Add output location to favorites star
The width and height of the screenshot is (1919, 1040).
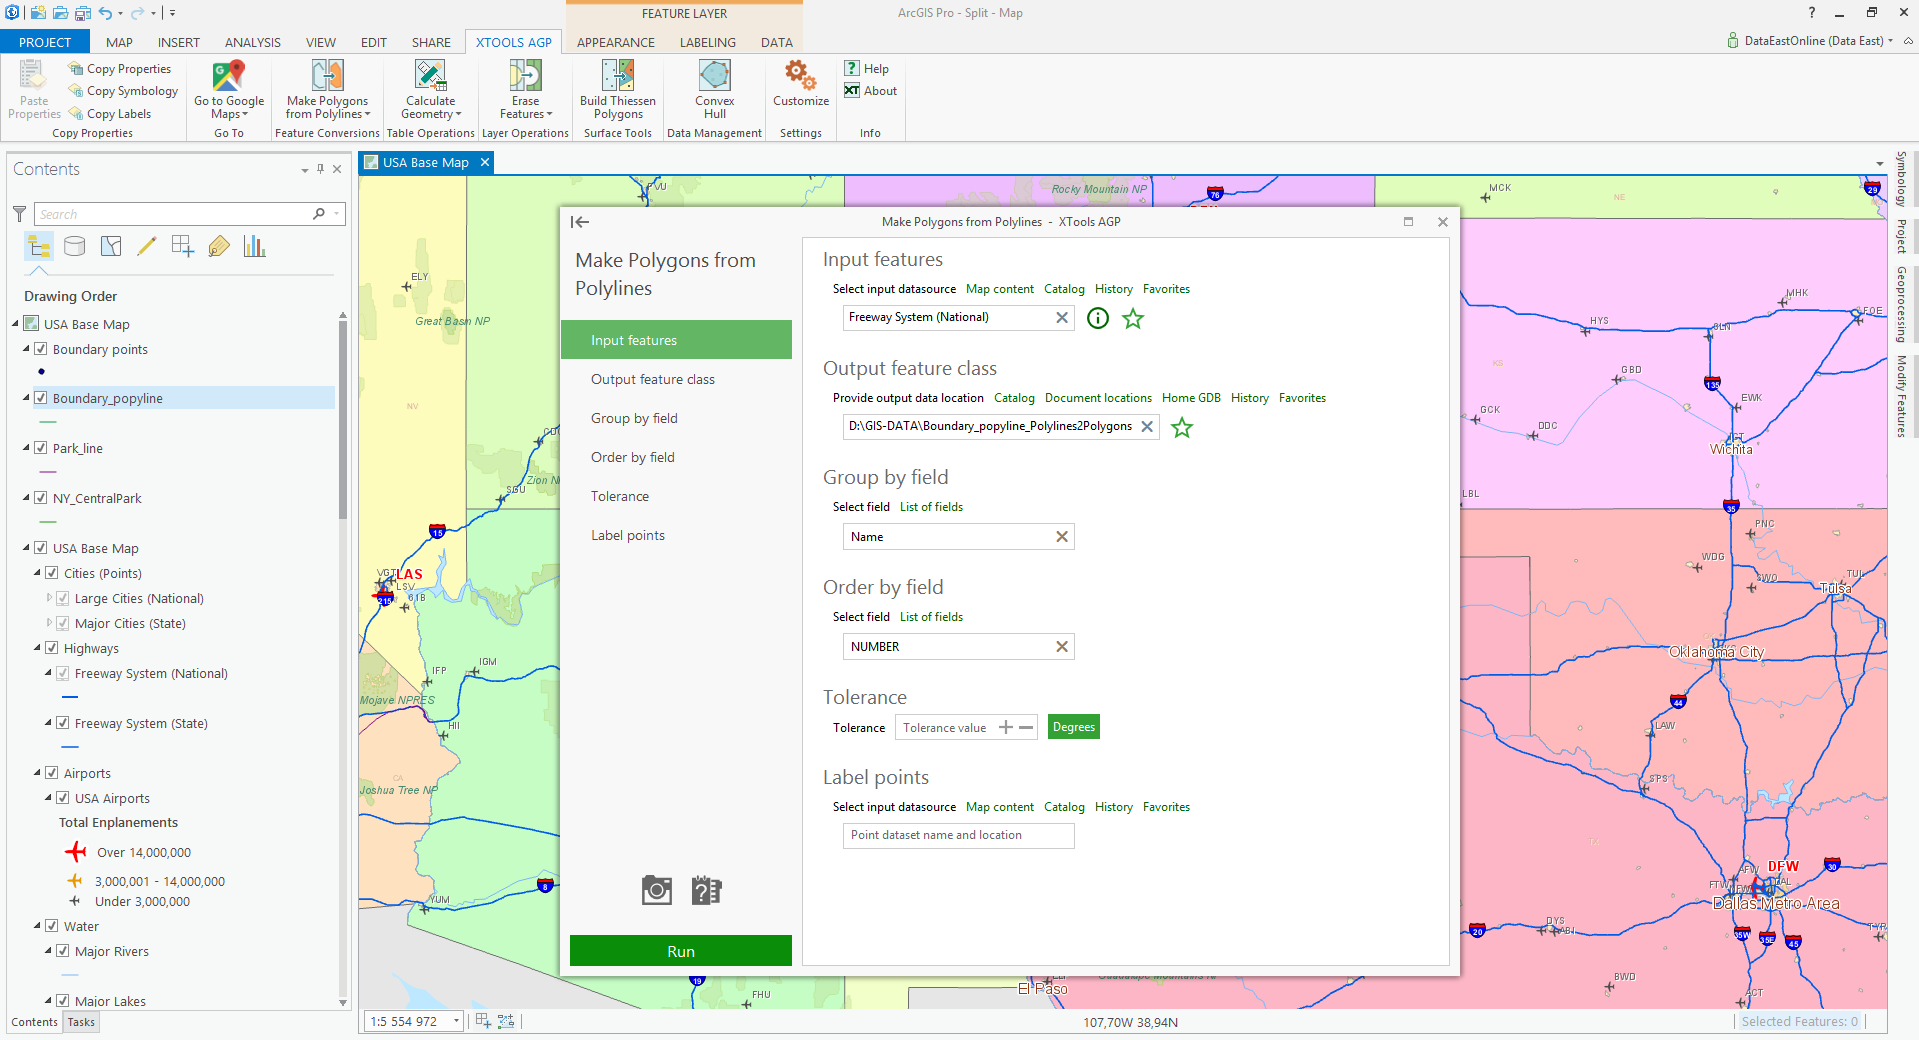point(1182,427)
